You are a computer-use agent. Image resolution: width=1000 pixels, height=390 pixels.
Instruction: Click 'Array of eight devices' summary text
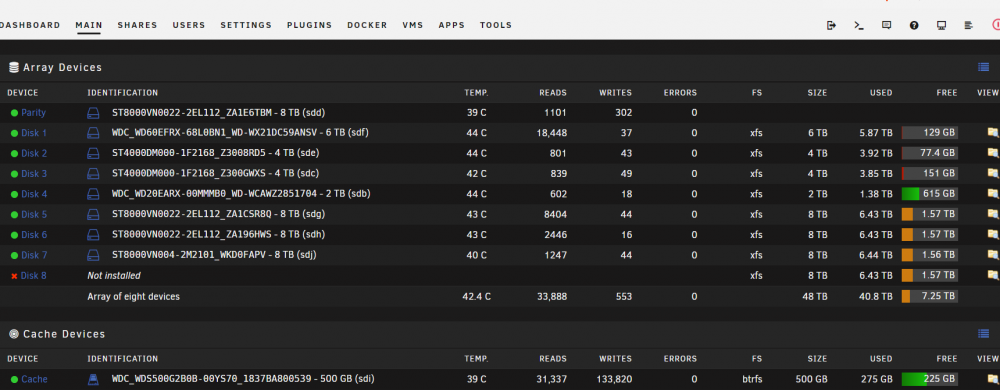point(133,296)
